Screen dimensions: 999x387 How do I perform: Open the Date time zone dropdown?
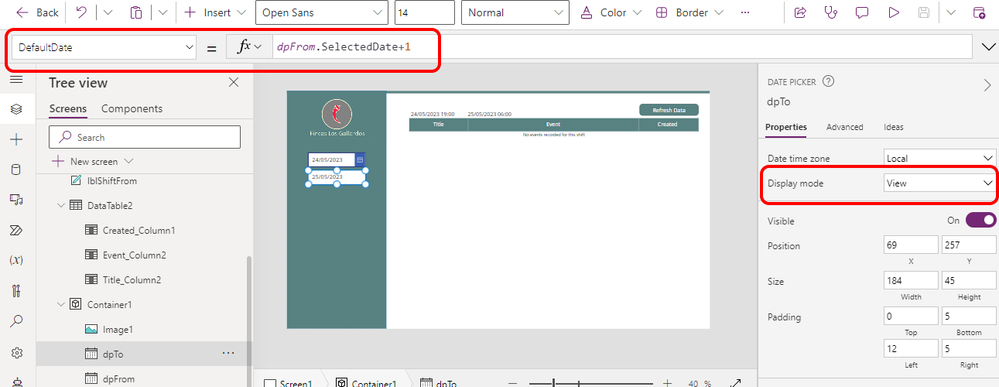click(940, 158)
